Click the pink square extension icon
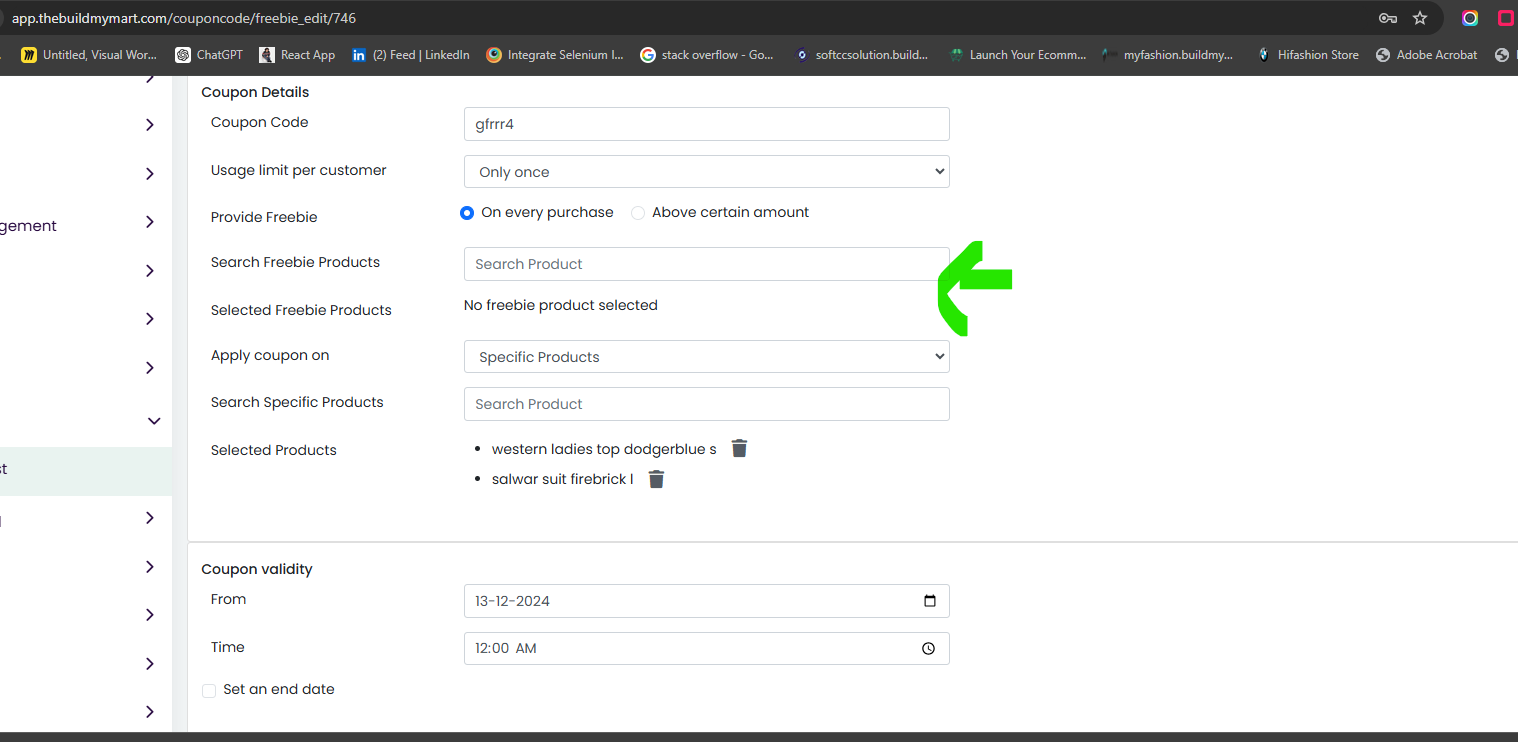This screenshot has height=742, width=1518. click(x=1506, y=18)
